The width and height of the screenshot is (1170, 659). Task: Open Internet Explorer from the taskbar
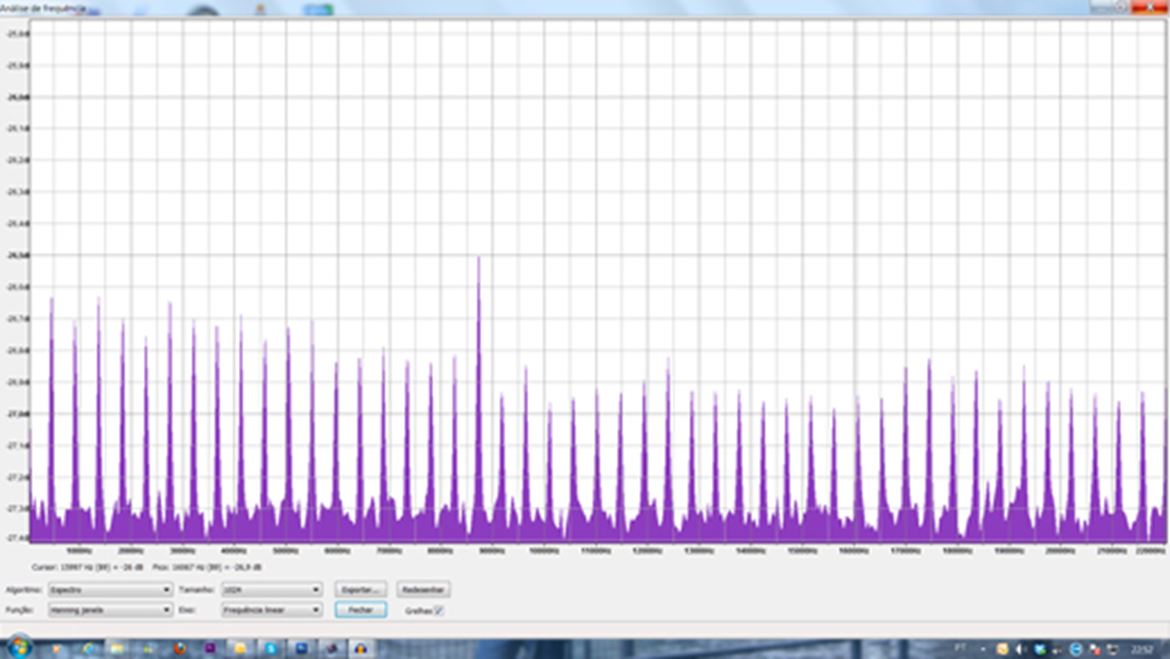tap(88, 648)
